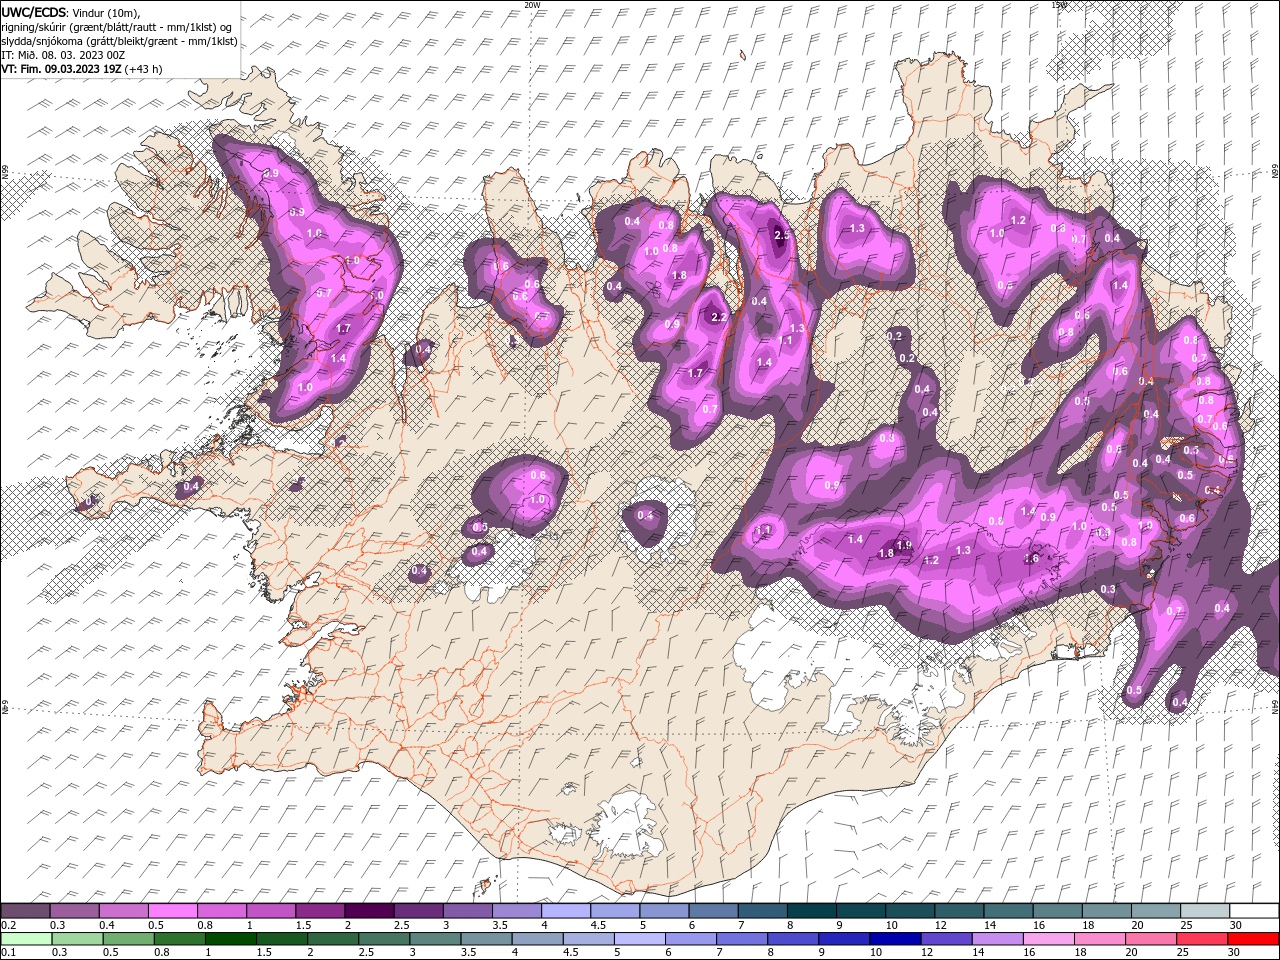Click the palest green 0.1 rain legend swatch

point(26,939)
